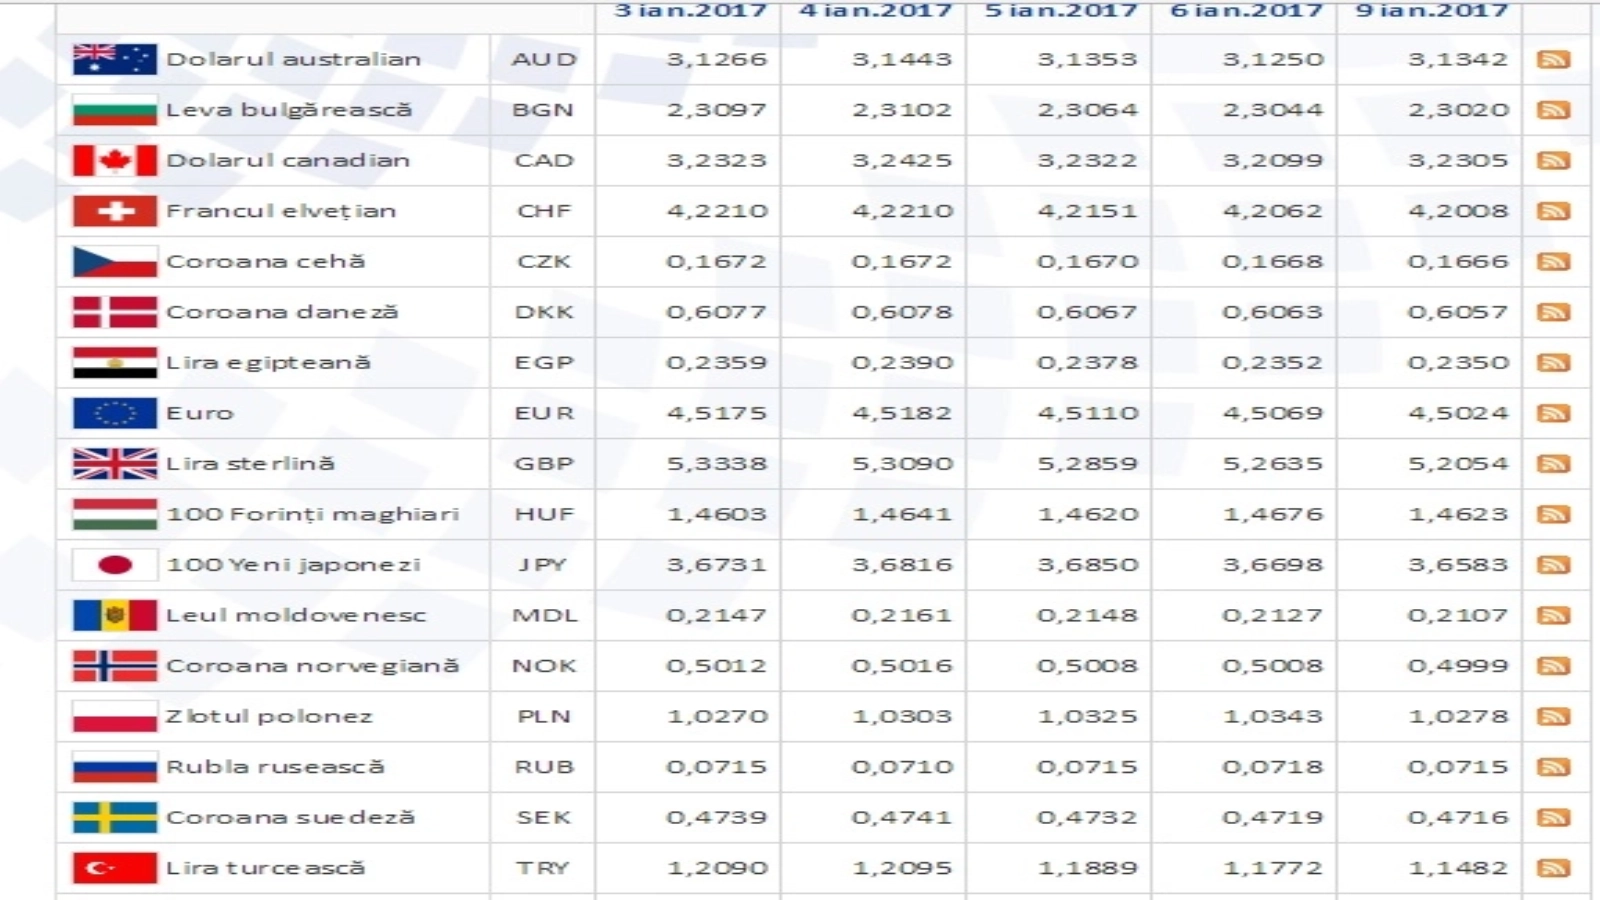Viewport: 1600px width, 900px height.
Task: Open RSS feed for Rubla rusească
Action: (1553, 768)
